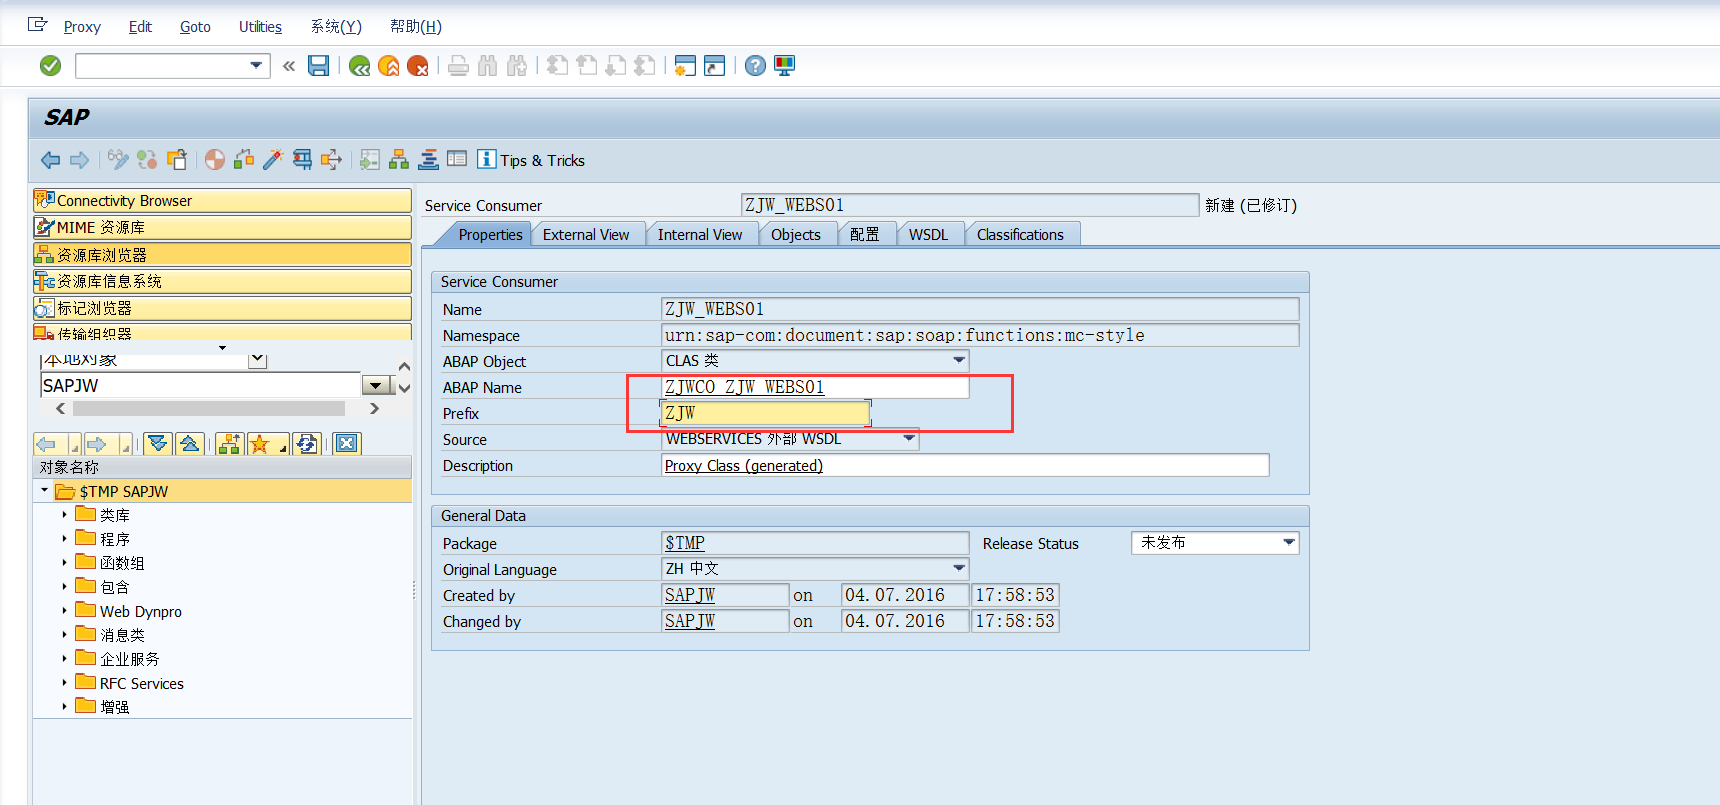
Task: Open the command field dropdown arrow
Action: (x=257, y=66)
